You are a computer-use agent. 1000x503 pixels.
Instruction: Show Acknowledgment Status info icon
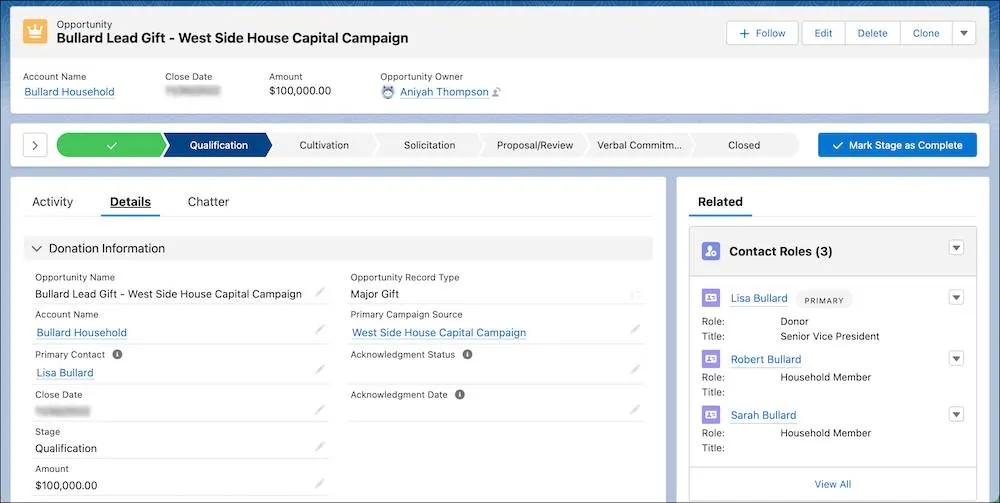(x=467, y=354)
